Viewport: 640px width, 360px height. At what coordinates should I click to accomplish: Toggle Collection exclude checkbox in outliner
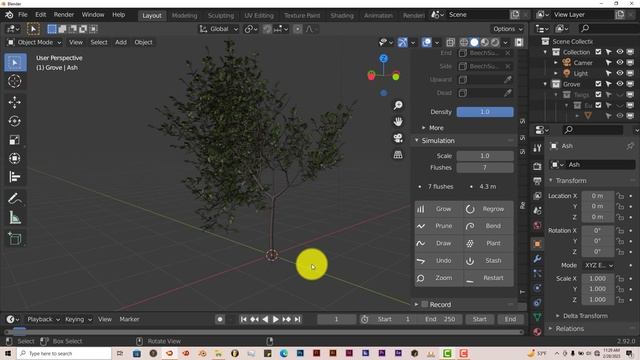point(598,52)
